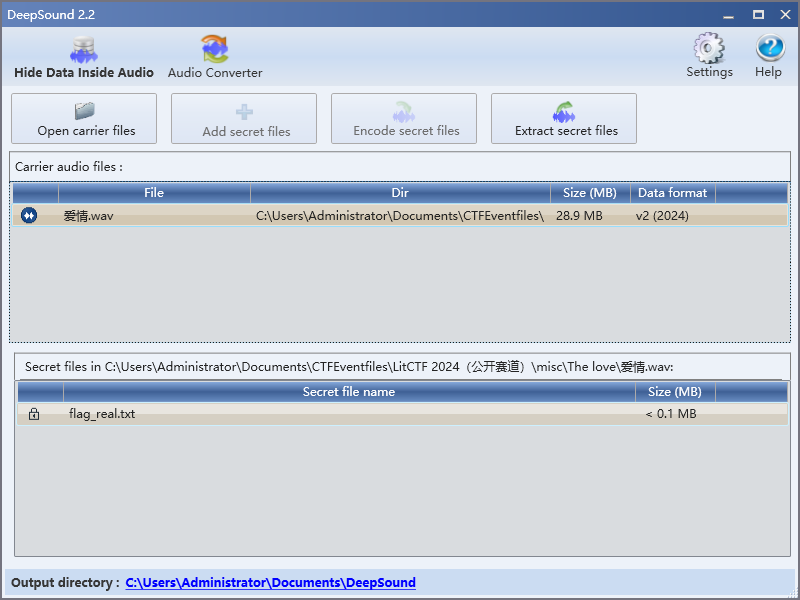Viewport: 800px width, 600px height.
Task: Close the DeepSound window
Action: pos(786,15)
